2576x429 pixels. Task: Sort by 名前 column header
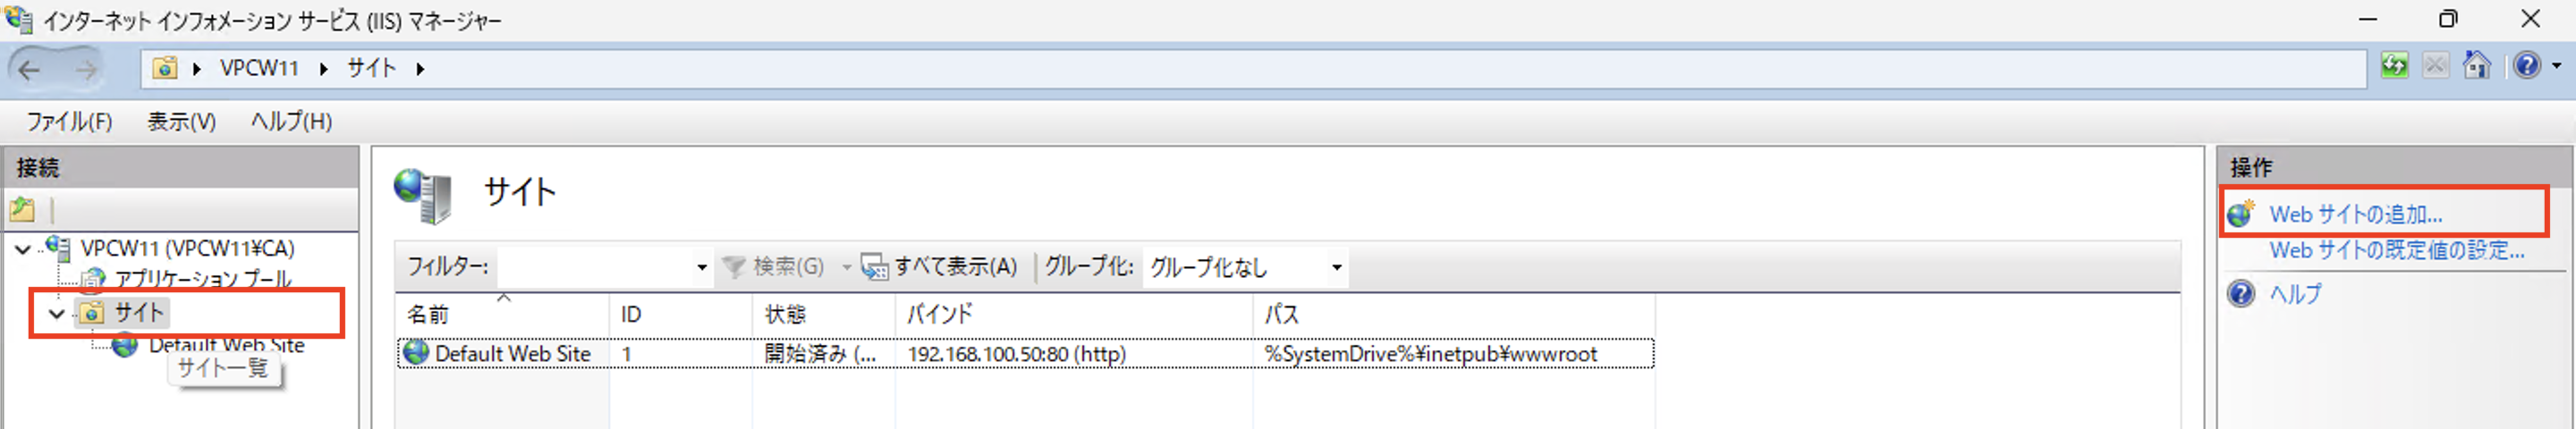(502, 314)
